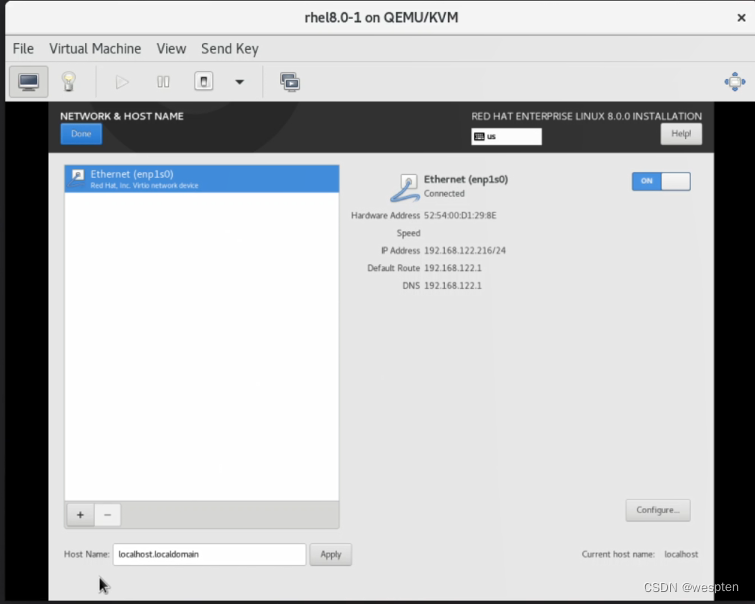Image resolution: width=755 pixels, height=604 pixels.
Task: Open the Configure... dialog
Action: (x=658, y=510)
